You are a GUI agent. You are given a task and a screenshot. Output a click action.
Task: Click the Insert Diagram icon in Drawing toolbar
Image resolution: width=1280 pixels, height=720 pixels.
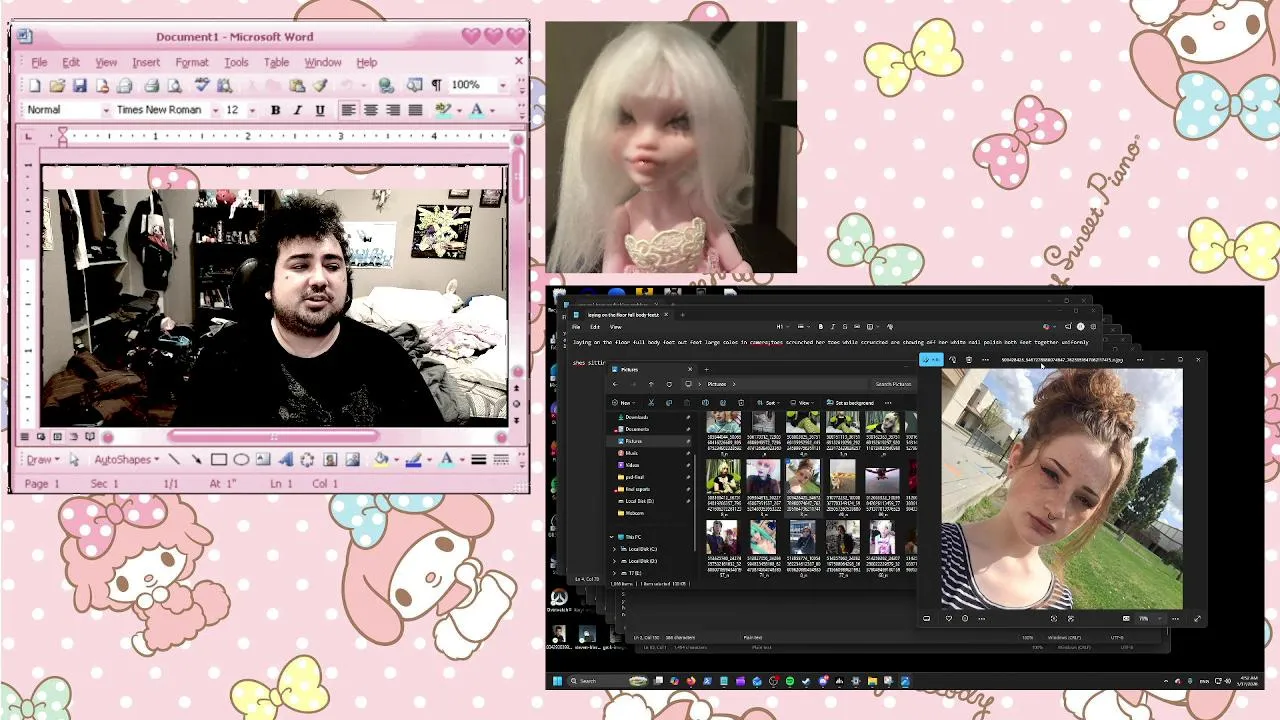click(307, 460)
